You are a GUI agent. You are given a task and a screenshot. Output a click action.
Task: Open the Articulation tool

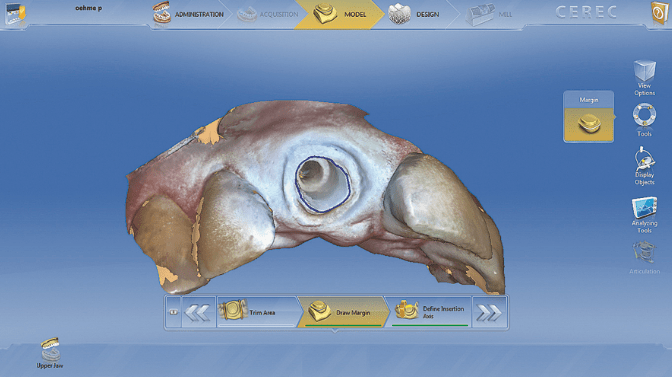click(x=644, y=257)
